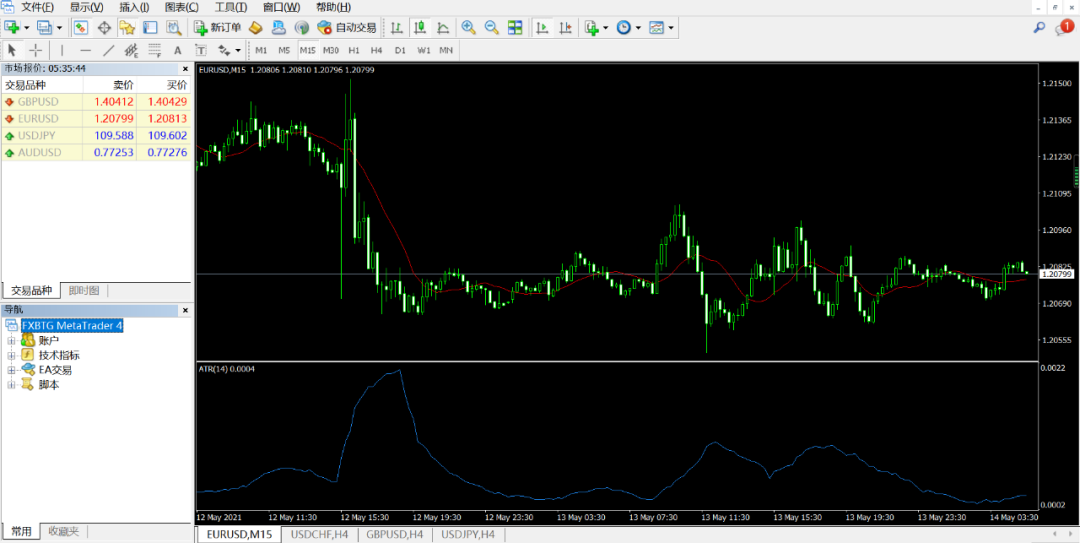
Task: Open the new chart dropdown arrow
Action: [x=26, y=28]
